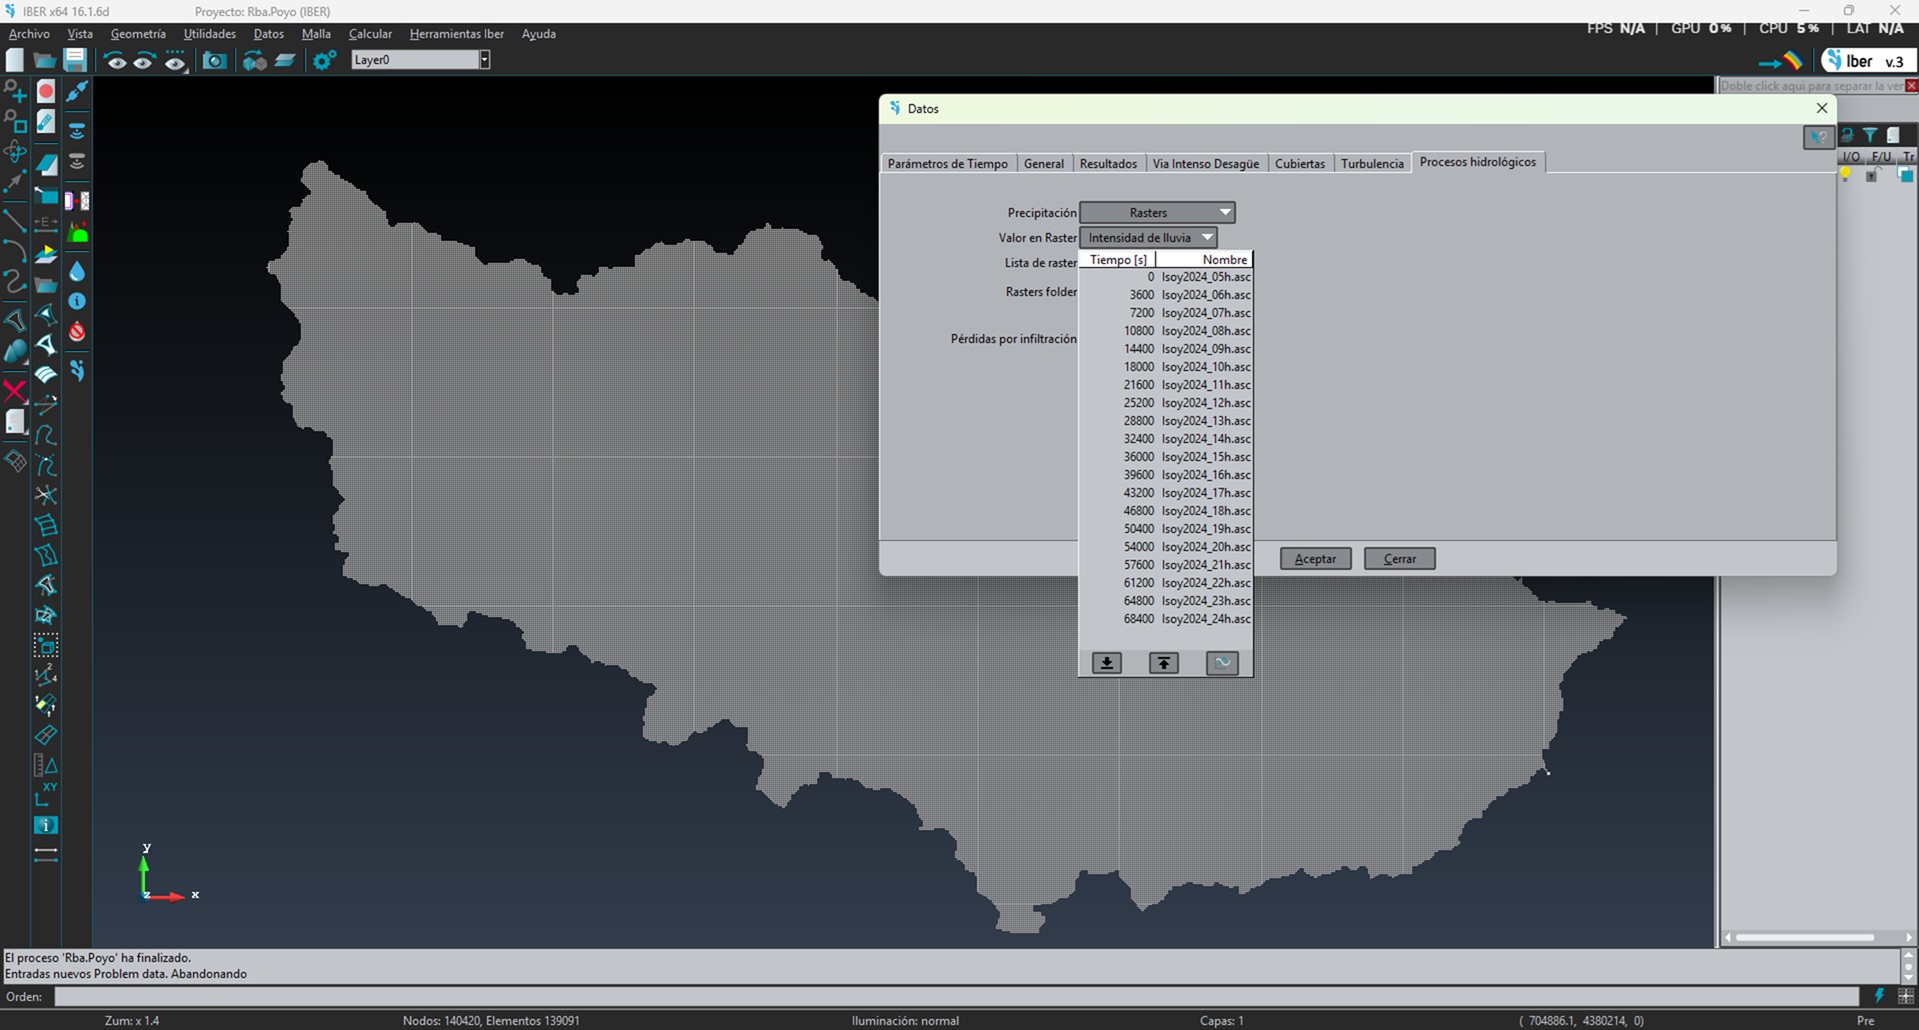Open the Malla menu

click(316, 34)
